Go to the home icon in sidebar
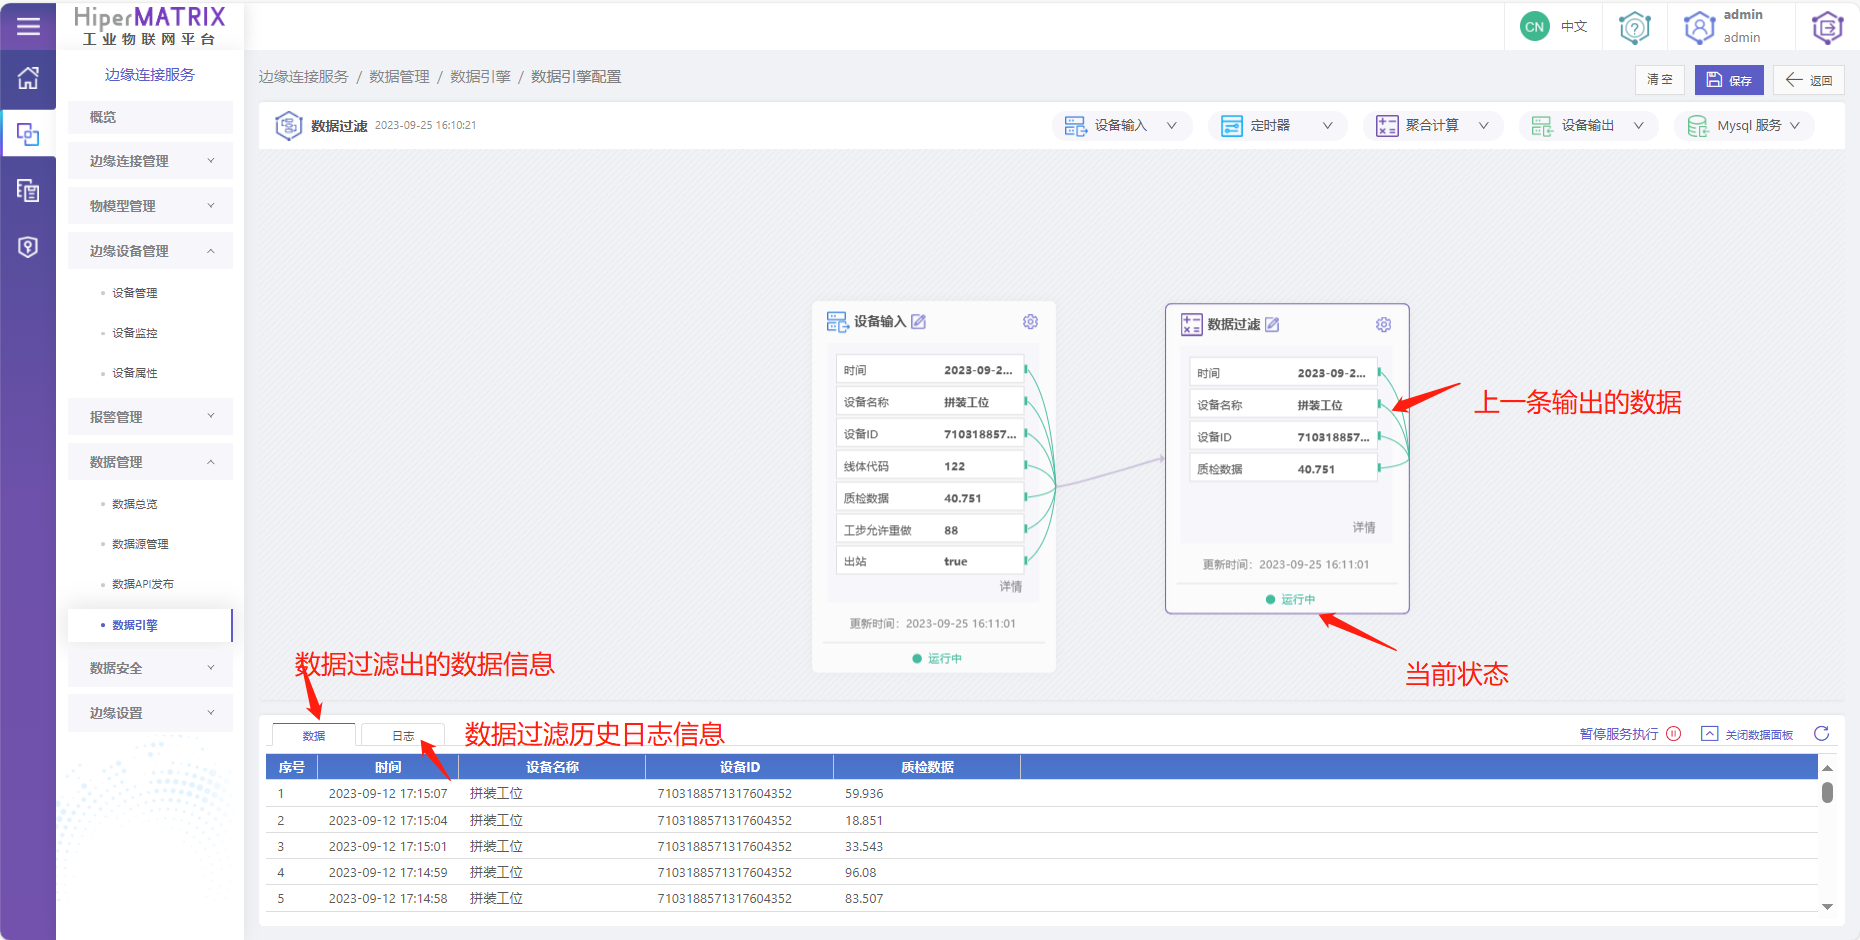 (x=28, y=78)
